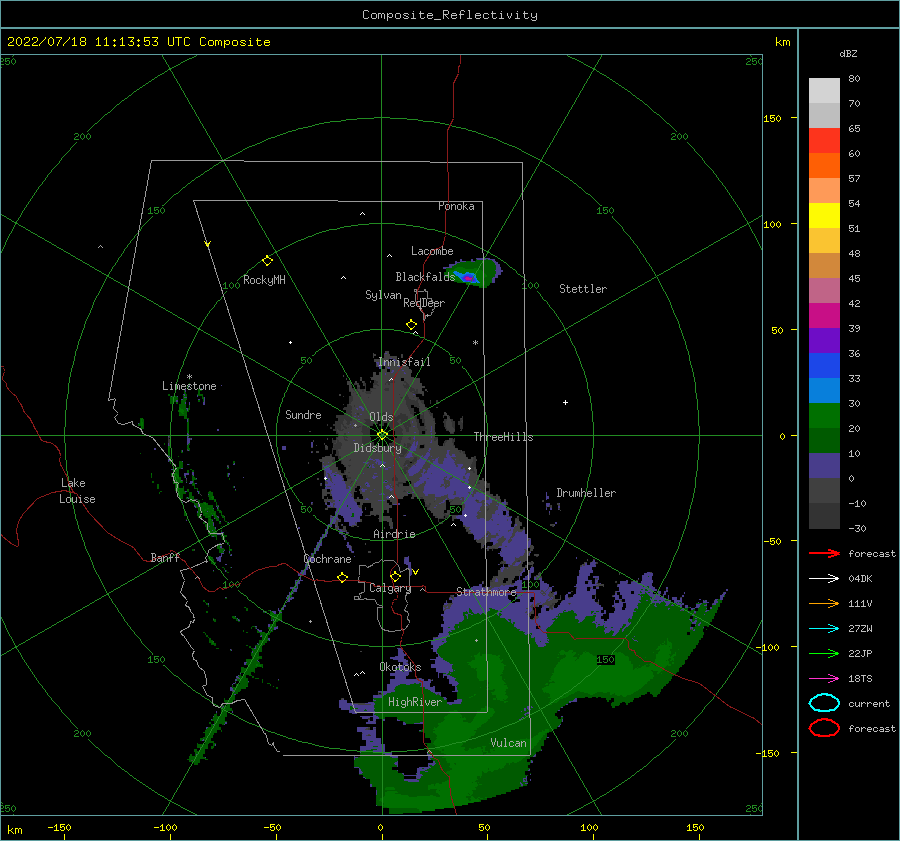Click the Lake Louise label
The width and height of the screenshot is (900, 841).
(x=77, y=491)
